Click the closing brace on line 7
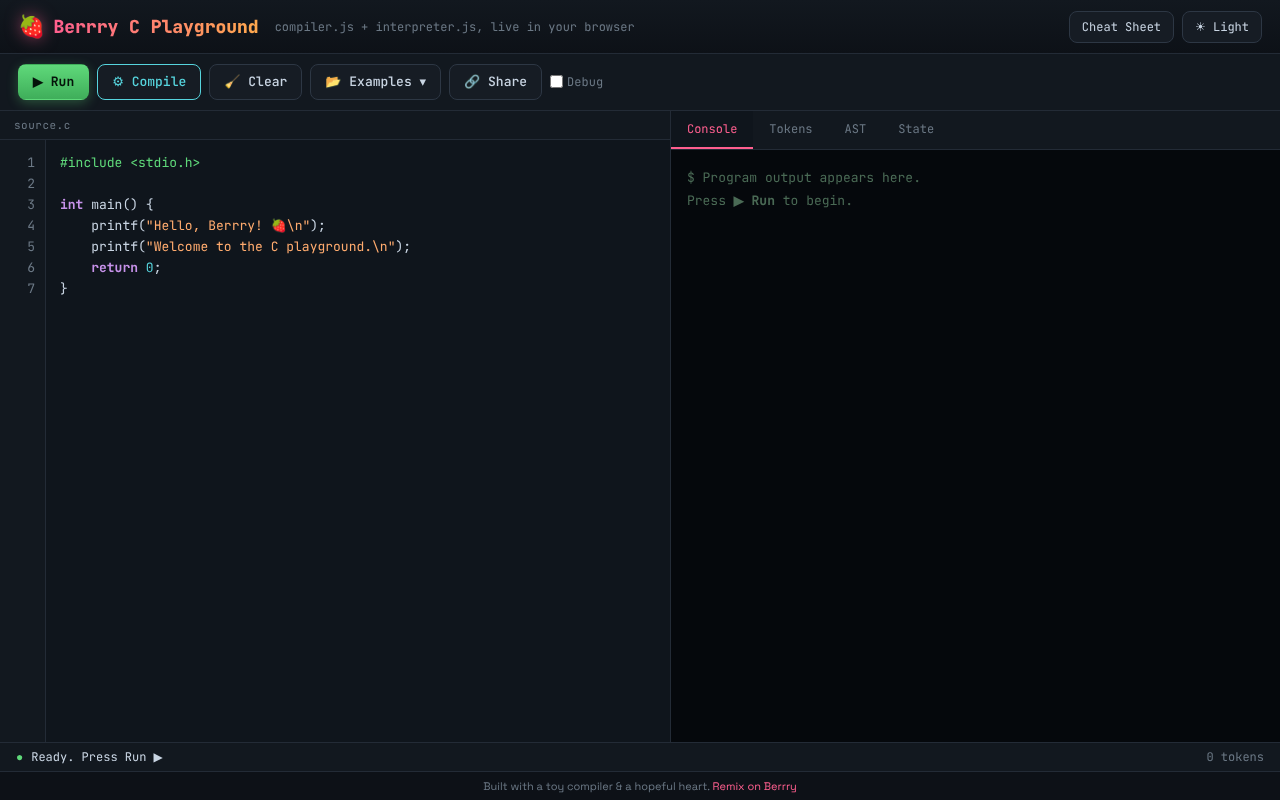Viewport: 1280px width, 800px height. (64, 288)
